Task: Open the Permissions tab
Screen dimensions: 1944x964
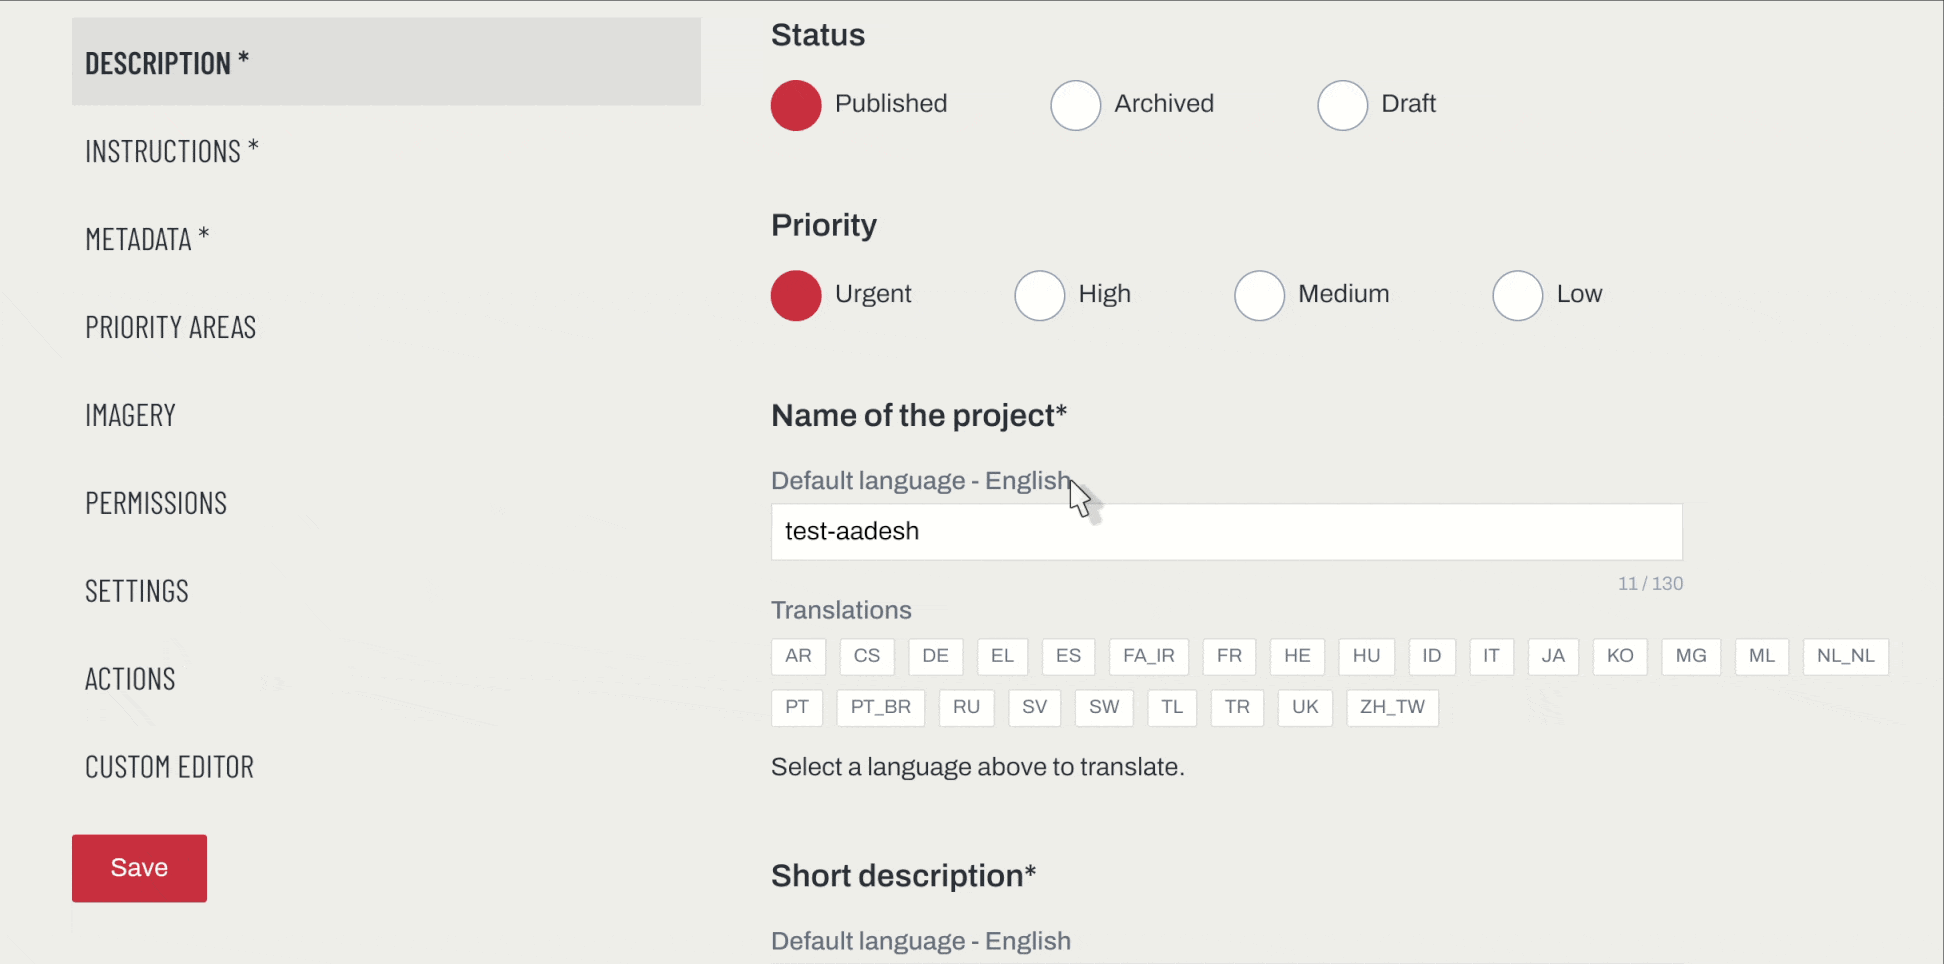Action: point(156,503)
